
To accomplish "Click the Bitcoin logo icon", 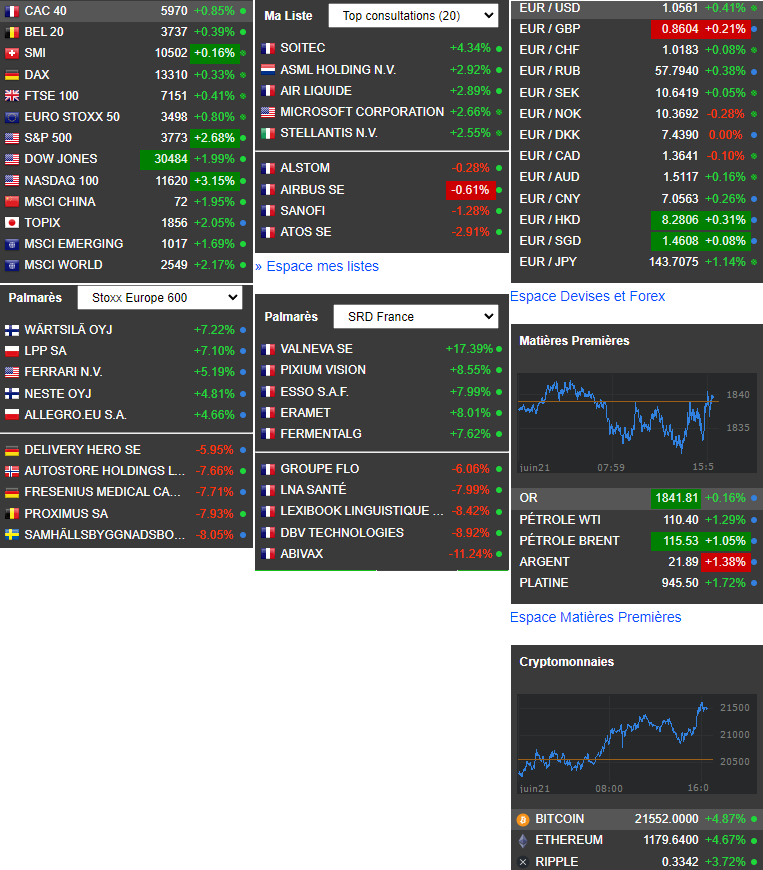I will [x=523, y=820].
